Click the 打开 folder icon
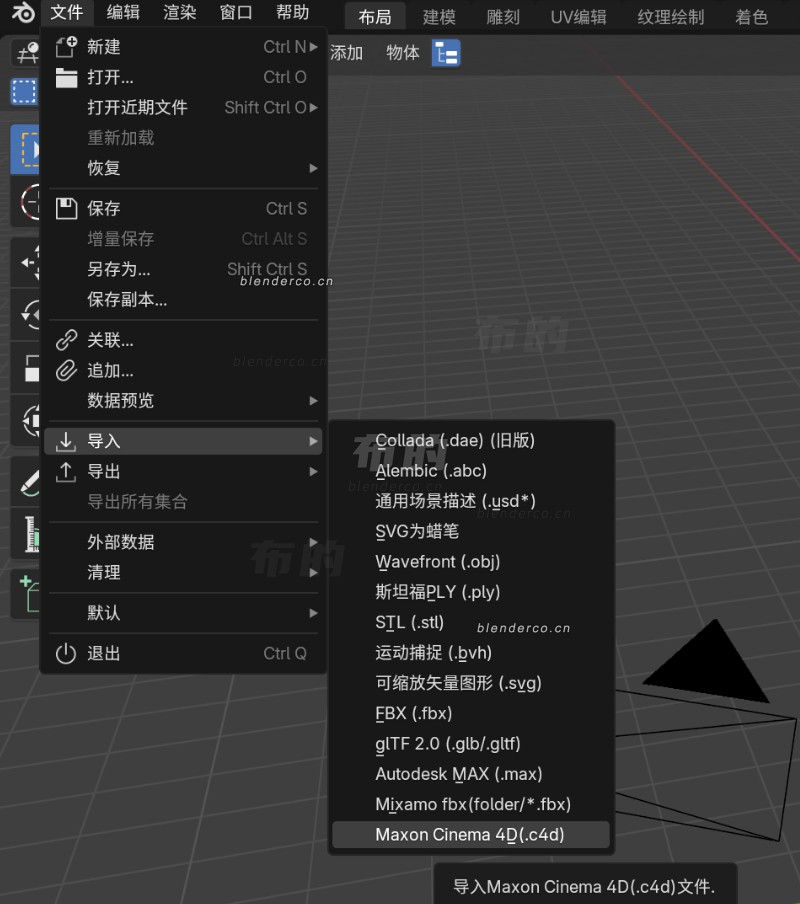The width and height of the screenshot is (800, 904). (66, 77)
